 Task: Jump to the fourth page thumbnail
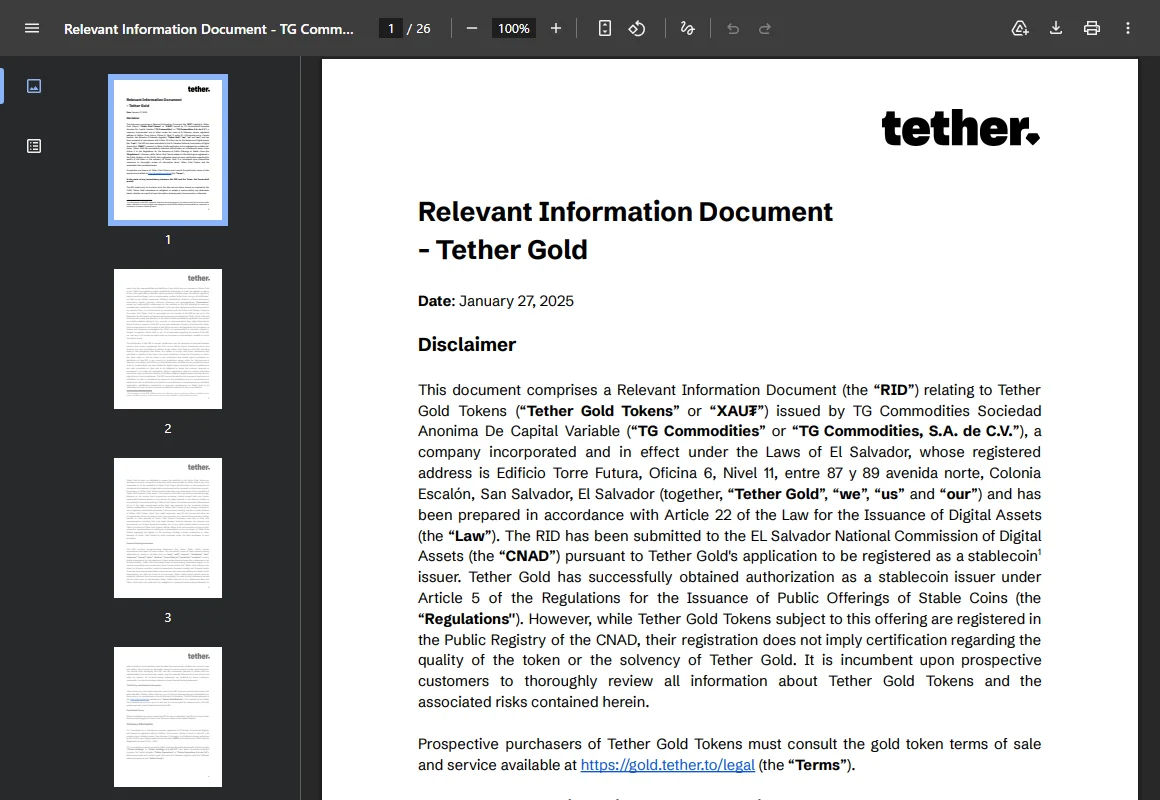(168, 716)
